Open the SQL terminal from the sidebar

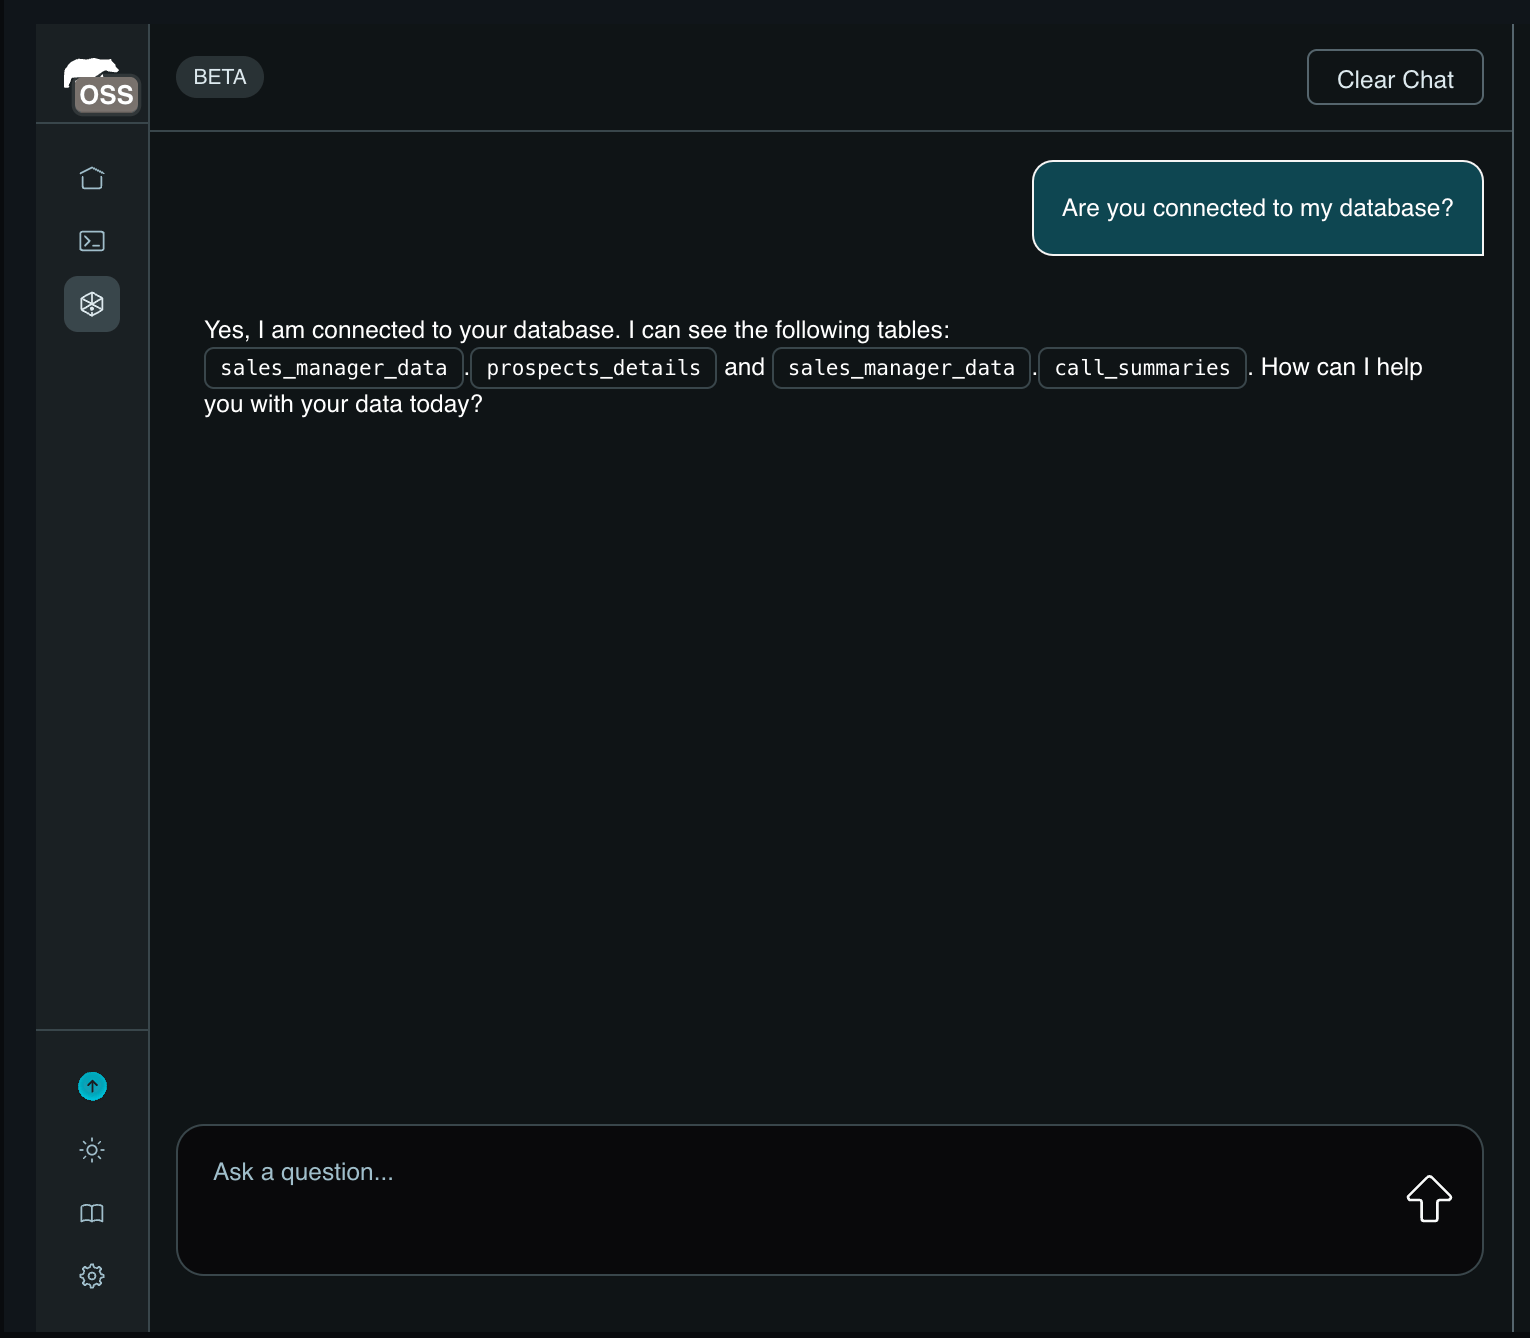(91, 240)
